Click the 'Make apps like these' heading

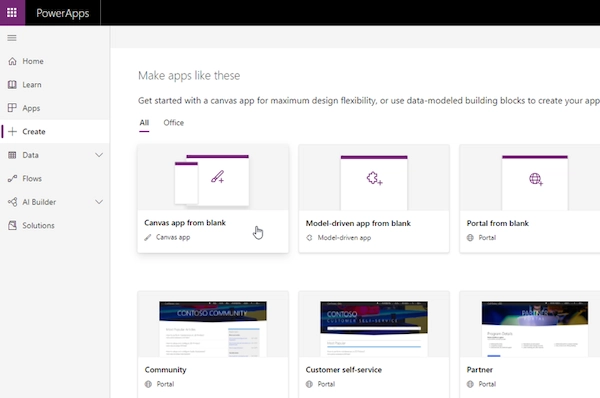pos(189,76)
